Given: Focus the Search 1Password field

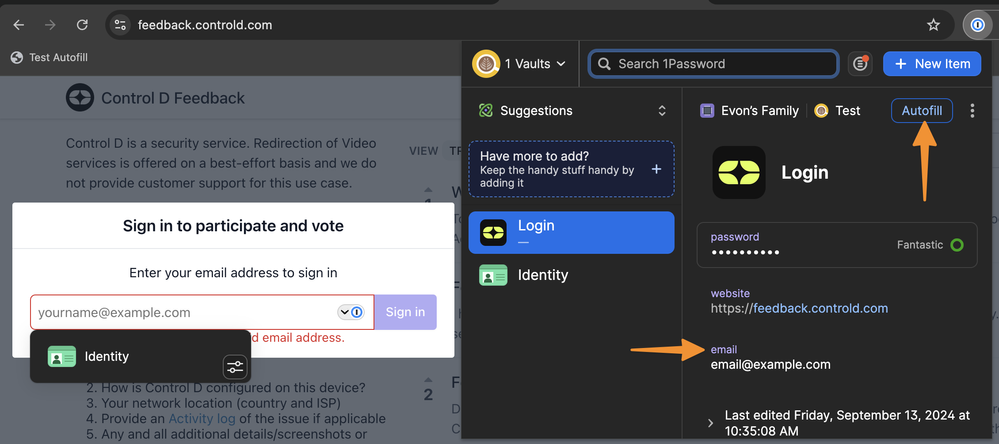Looking at the screenshot, I should 713,64.
